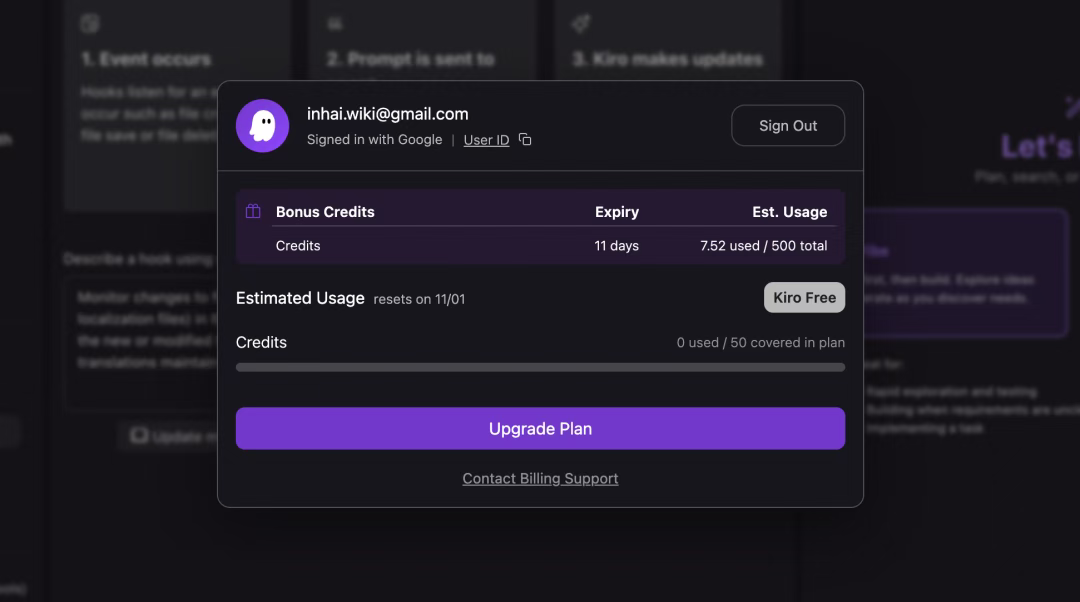Click the Upgrade Plan button

point(540,428)
